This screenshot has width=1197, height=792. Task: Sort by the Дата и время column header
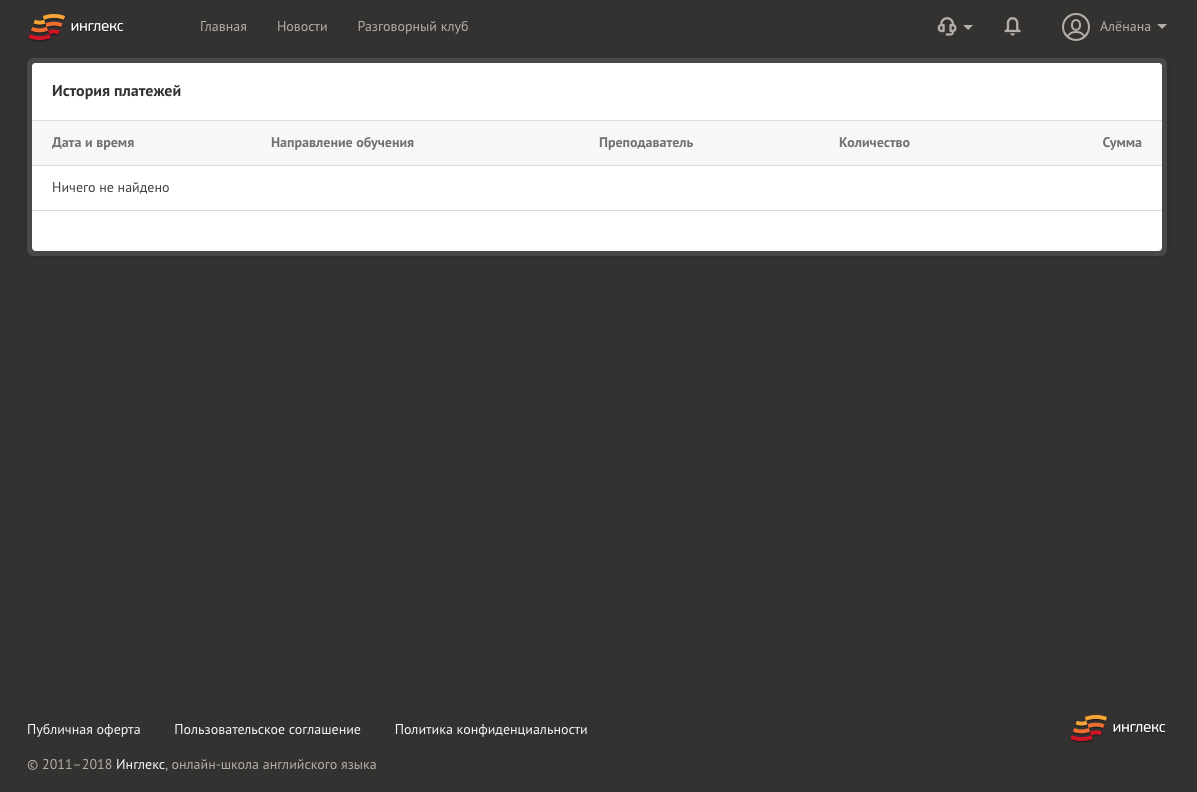point(93,142)
